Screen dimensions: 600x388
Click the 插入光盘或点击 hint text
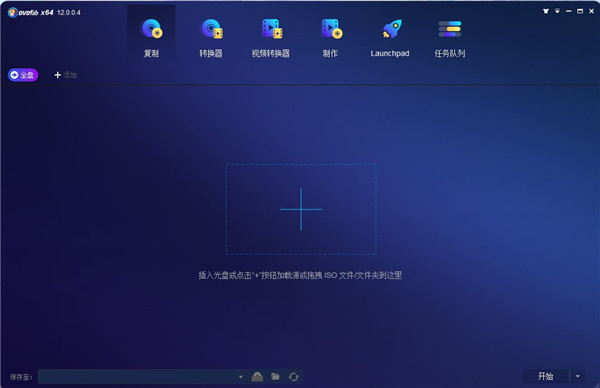point(300,275)
